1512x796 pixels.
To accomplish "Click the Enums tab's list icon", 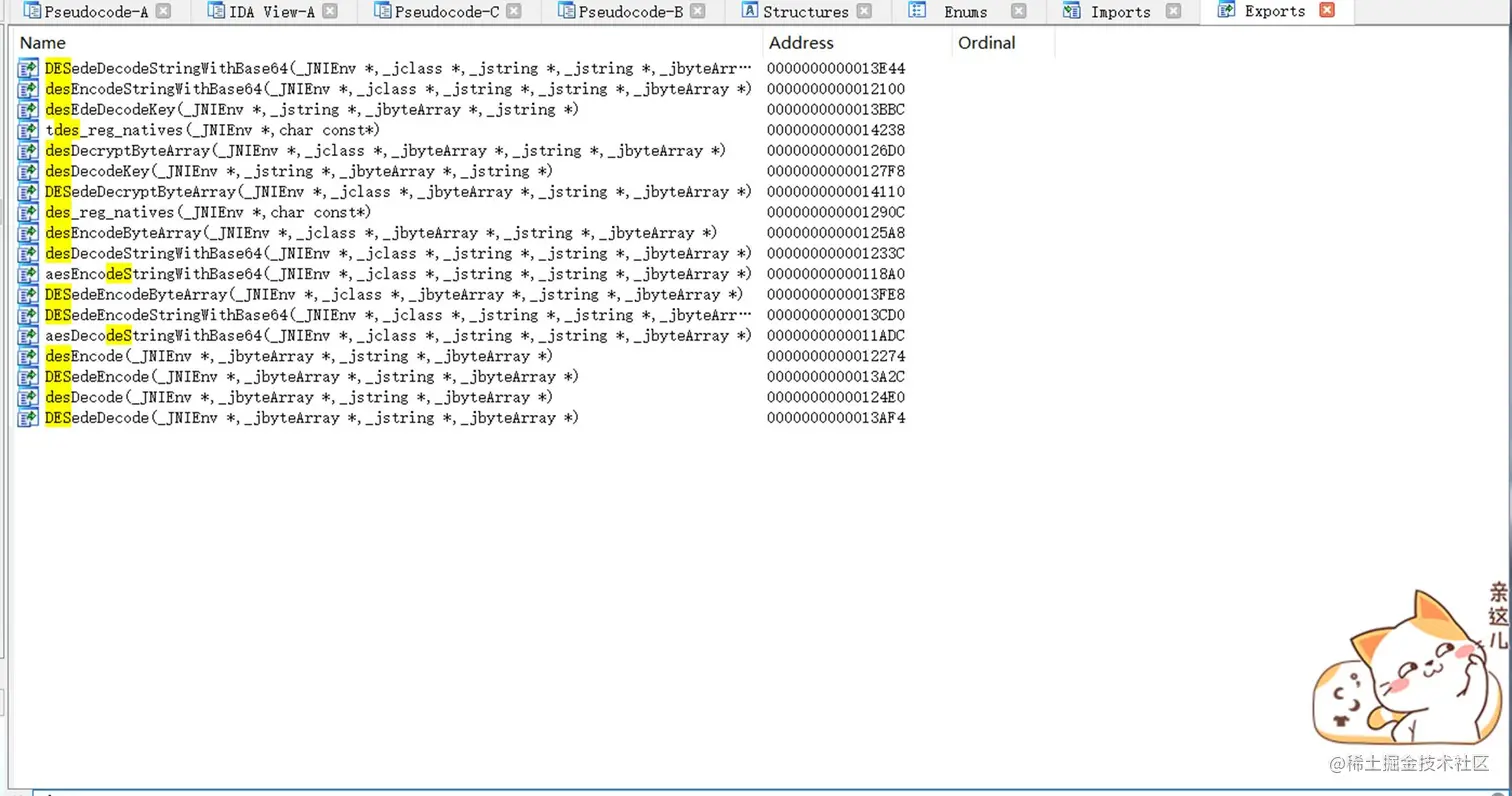I will pos(917,11).
